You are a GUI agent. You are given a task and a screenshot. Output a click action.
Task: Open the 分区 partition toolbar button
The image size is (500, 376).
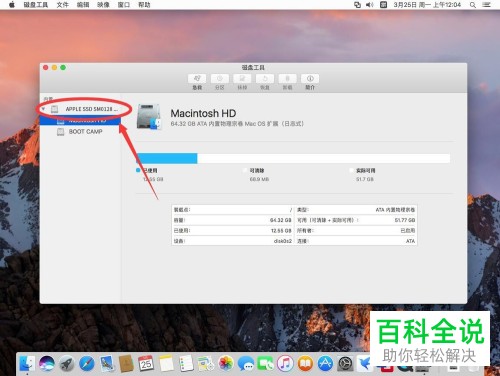[x=220, y=79]
